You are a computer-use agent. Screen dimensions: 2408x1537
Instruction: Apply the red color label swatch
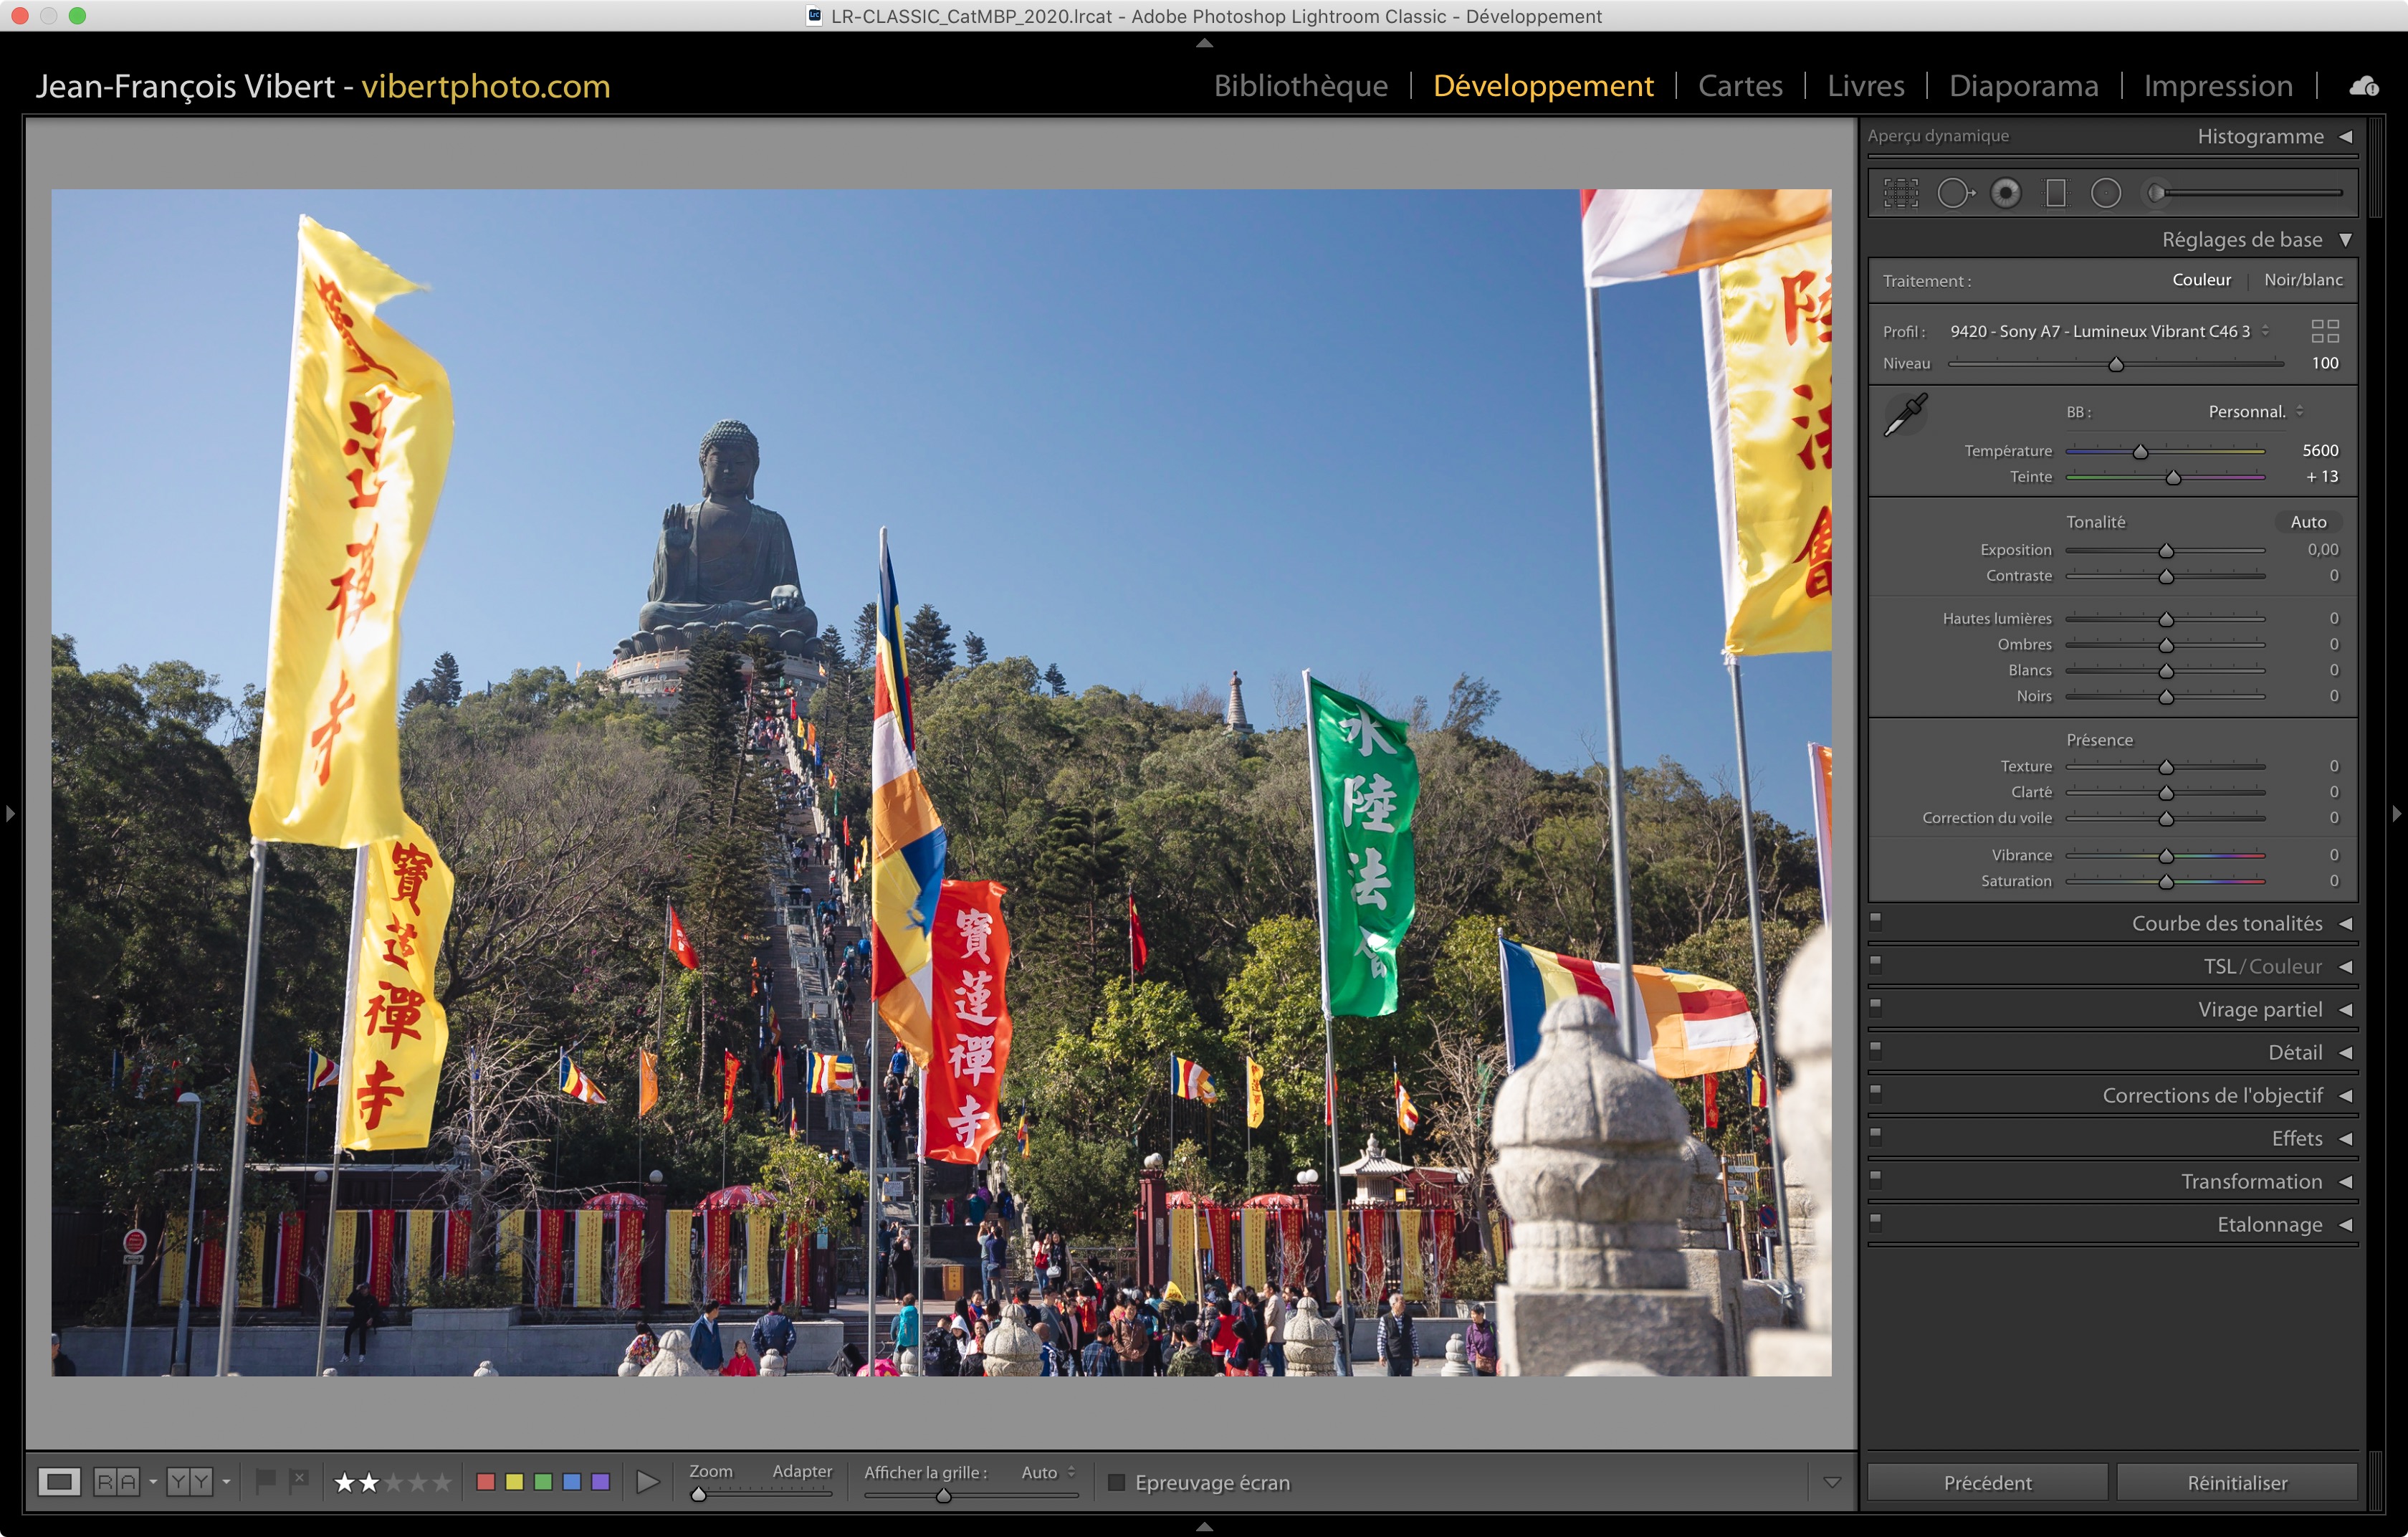pos(486,1482)
